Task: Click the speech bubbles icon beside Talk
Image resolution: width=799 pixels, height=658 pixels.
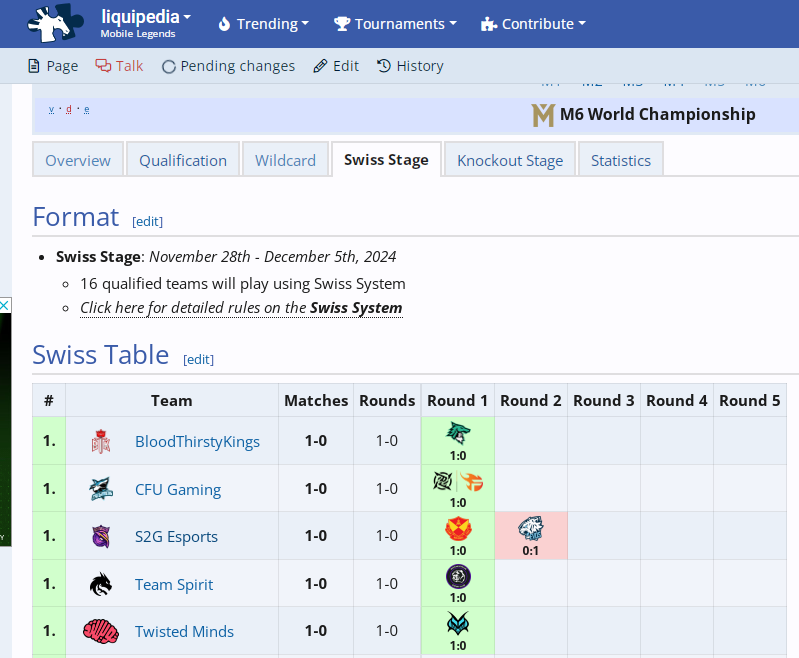Action: point(103,66)
